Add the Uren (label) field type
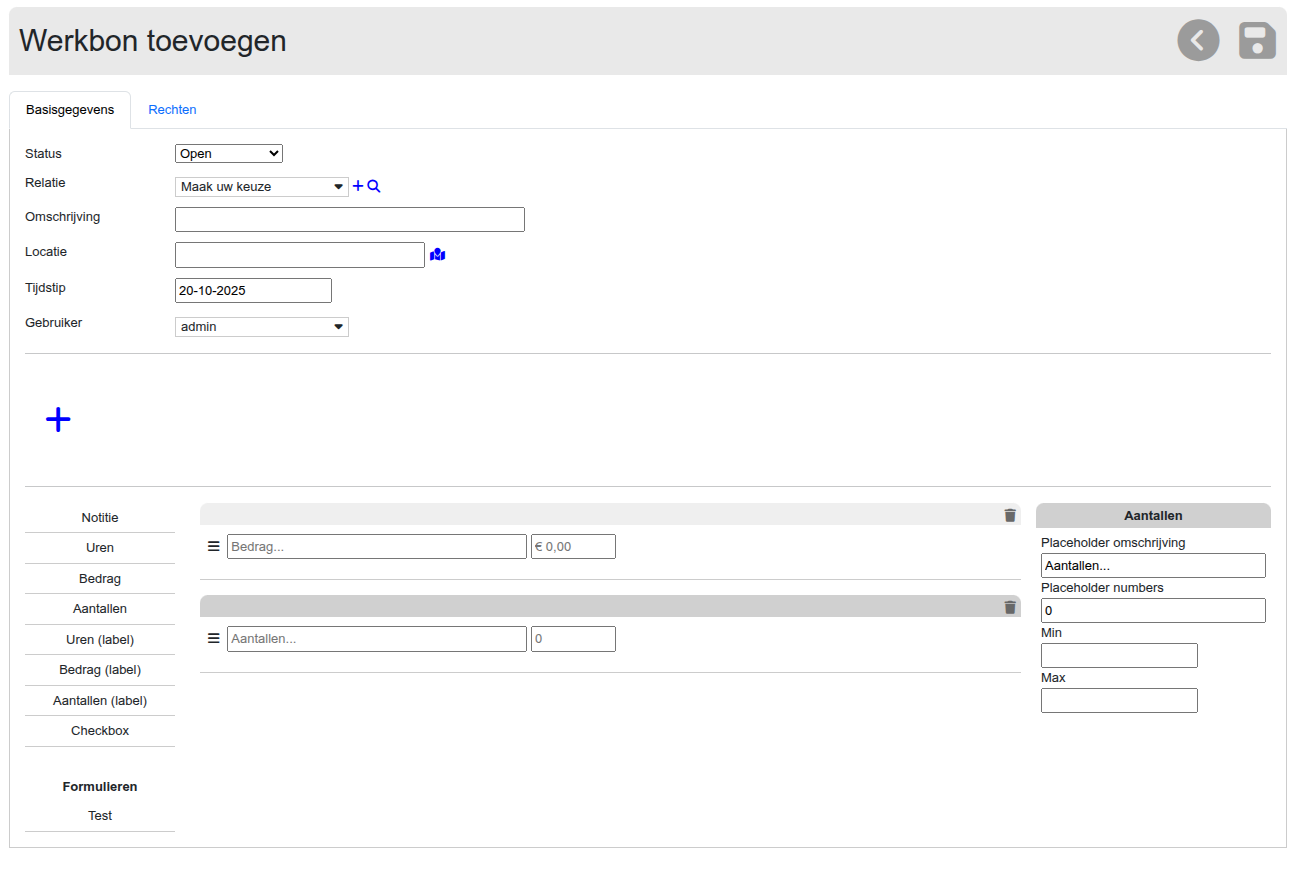Viewport: 1295px width, 869px height. [100, 640]
